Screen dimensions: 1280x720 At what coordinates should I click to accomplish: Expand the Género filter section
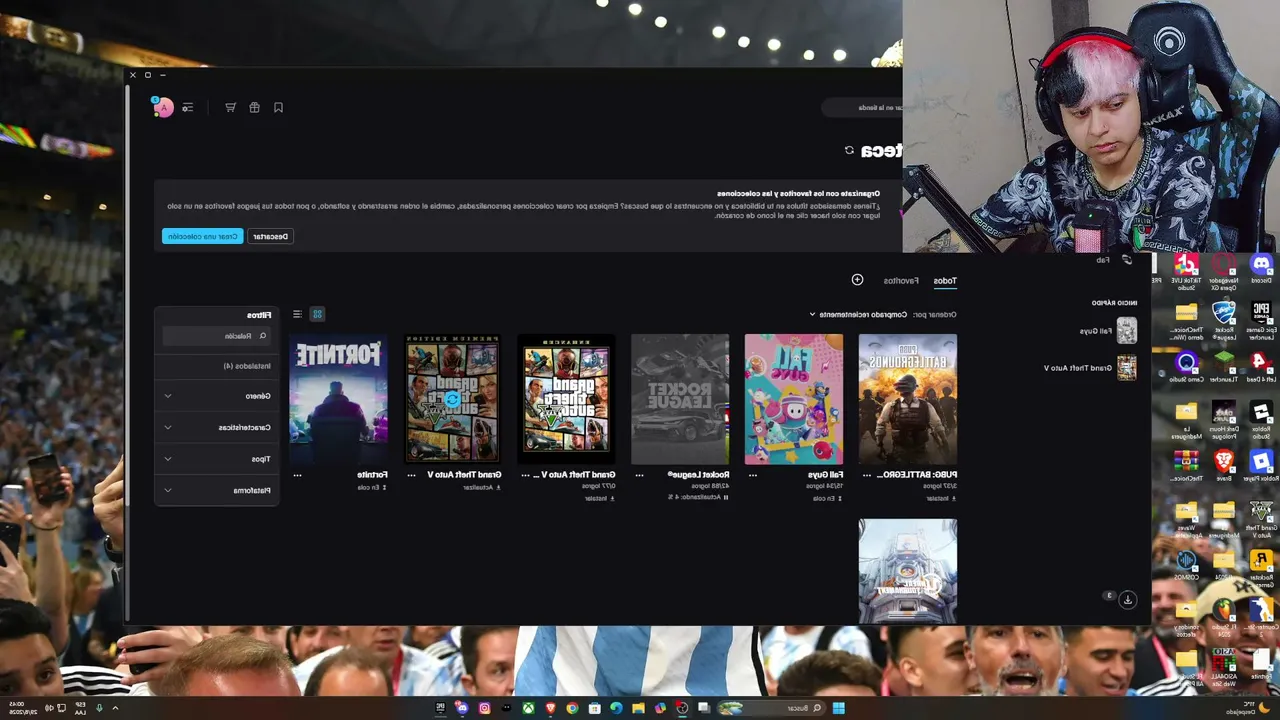tap(217, 396)
